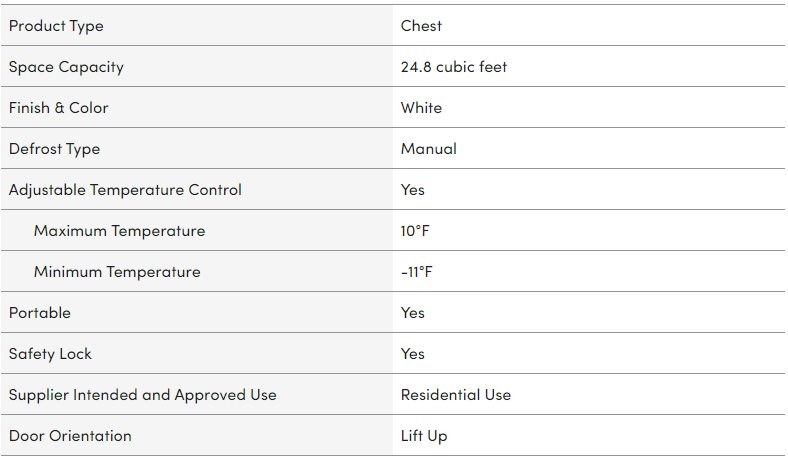This screenshot has width=788, height=460.
Task: Click the Minimum Temperature sub-row label
Action: pos(117,272)
